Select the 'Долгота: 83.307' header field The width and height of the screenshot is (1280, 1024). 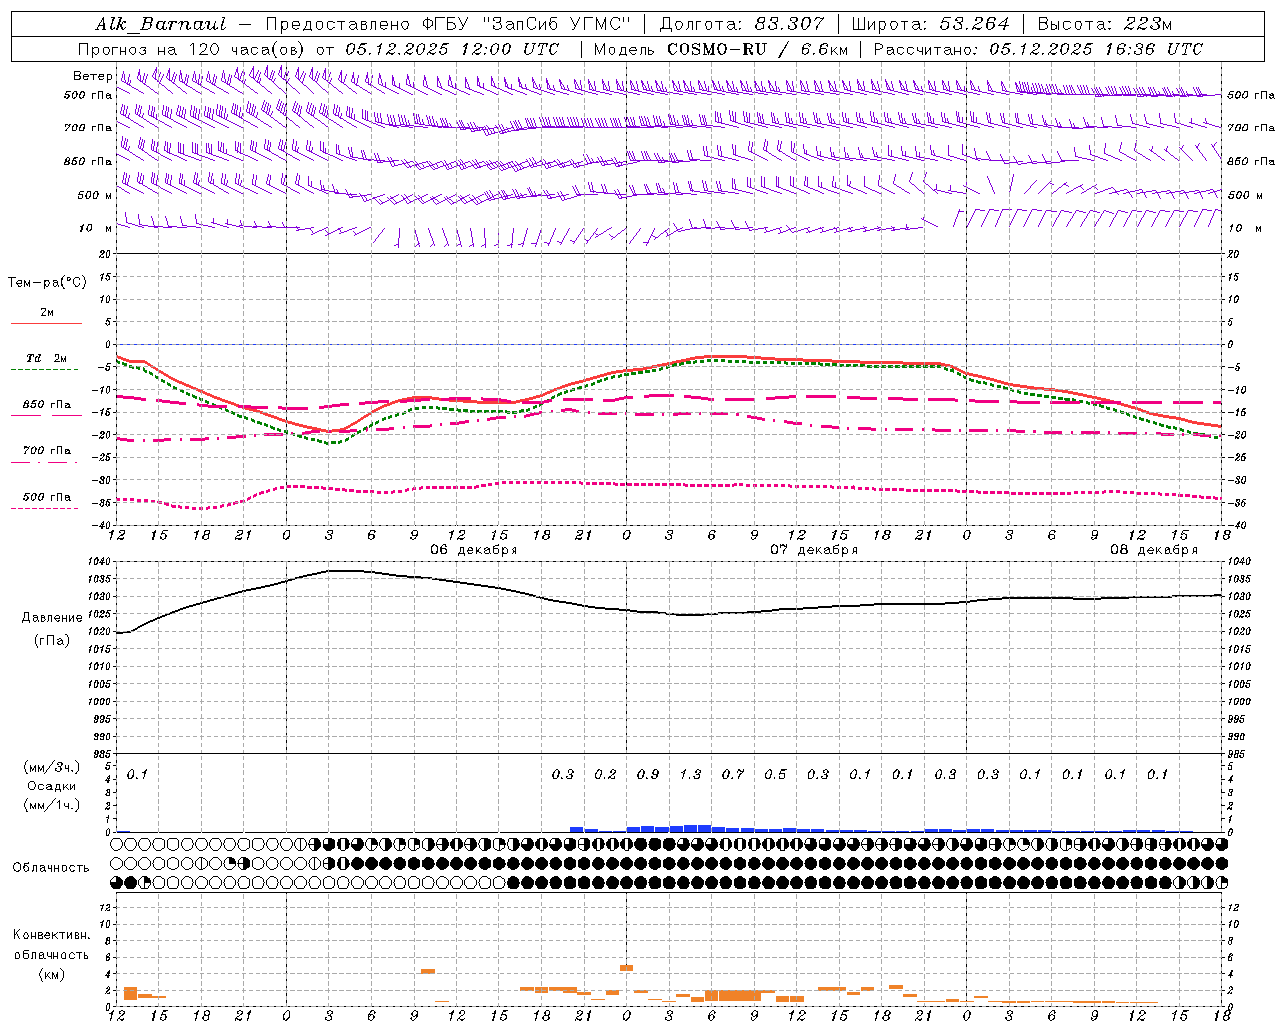click(x=742, y=24)
